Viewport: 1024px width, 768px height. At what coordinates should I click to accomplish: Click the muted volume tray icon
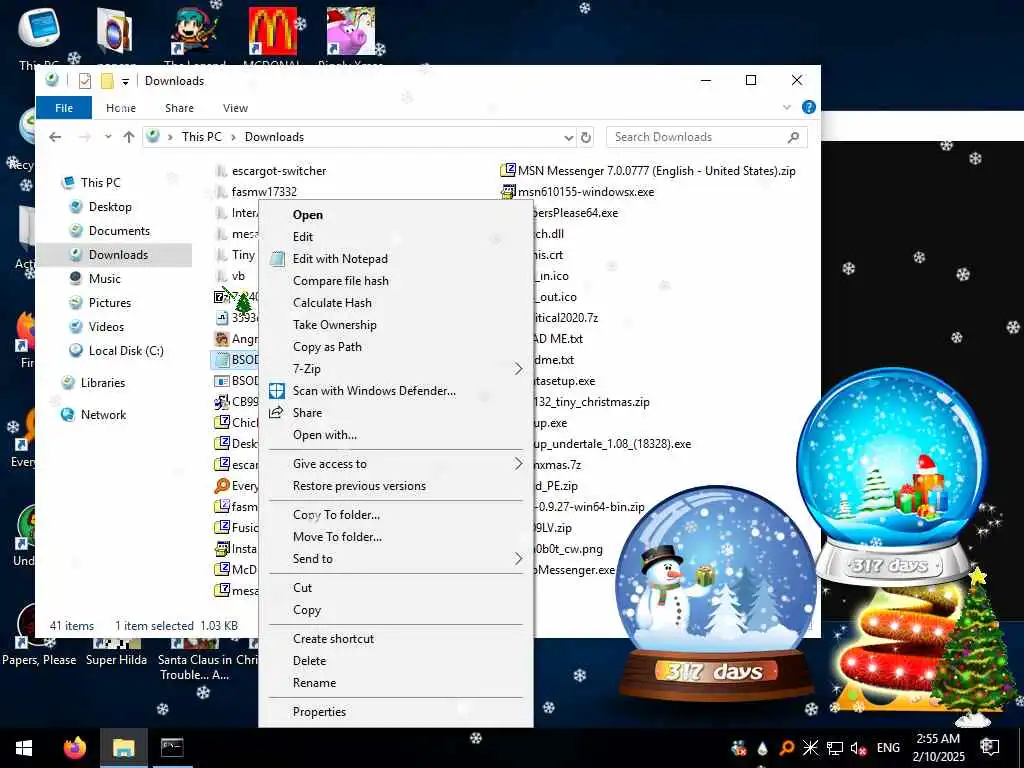858,748
